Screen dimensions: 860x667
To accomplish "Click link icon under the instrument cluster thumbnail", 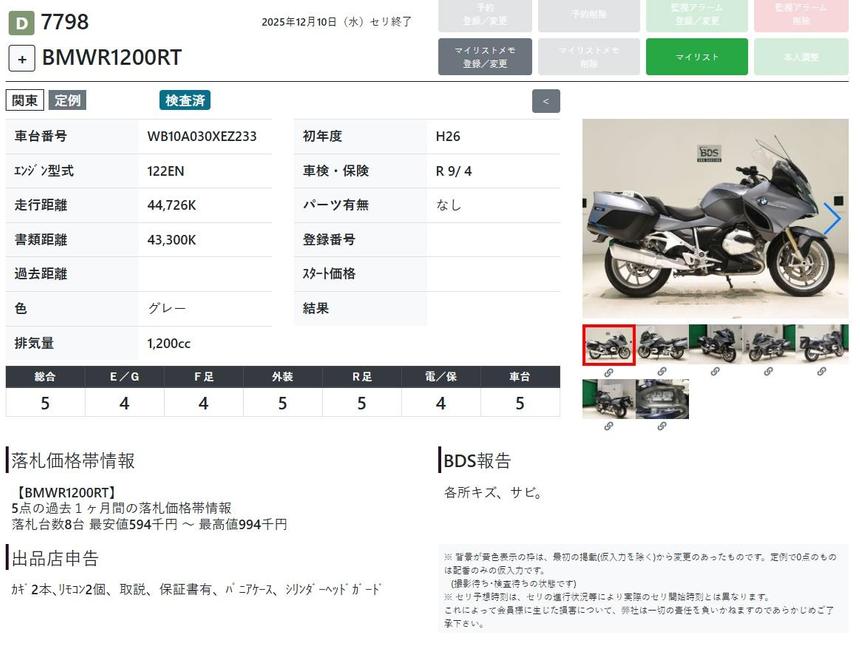I will (x=662, y=426).
